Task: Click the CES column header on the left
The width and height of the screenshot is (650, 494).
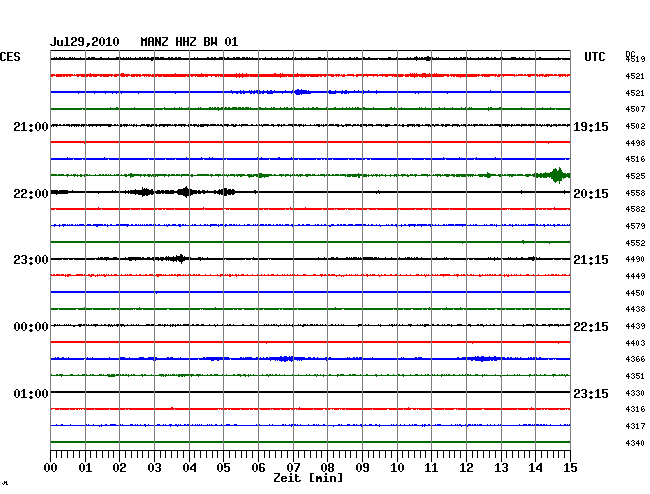Action: click(10, 58)
